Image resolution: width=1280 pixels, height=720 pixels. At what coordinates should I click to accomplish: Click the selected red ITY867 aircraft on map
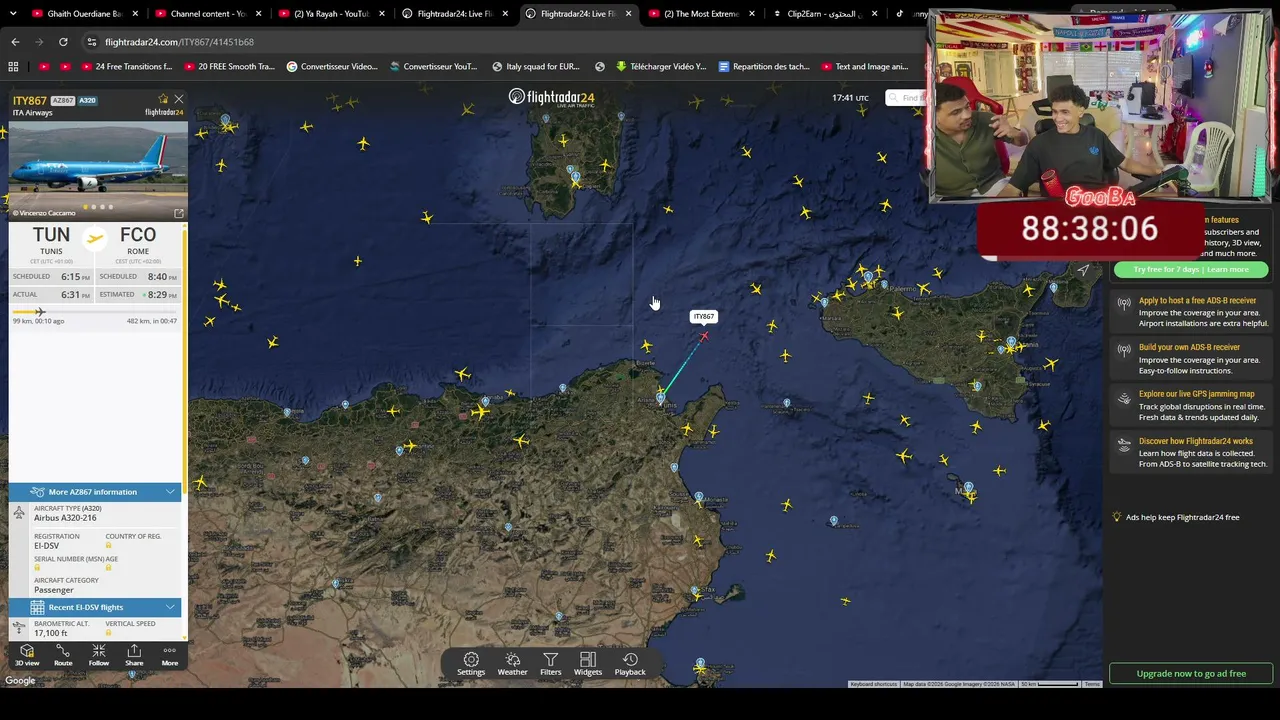(x=704, y=336)
